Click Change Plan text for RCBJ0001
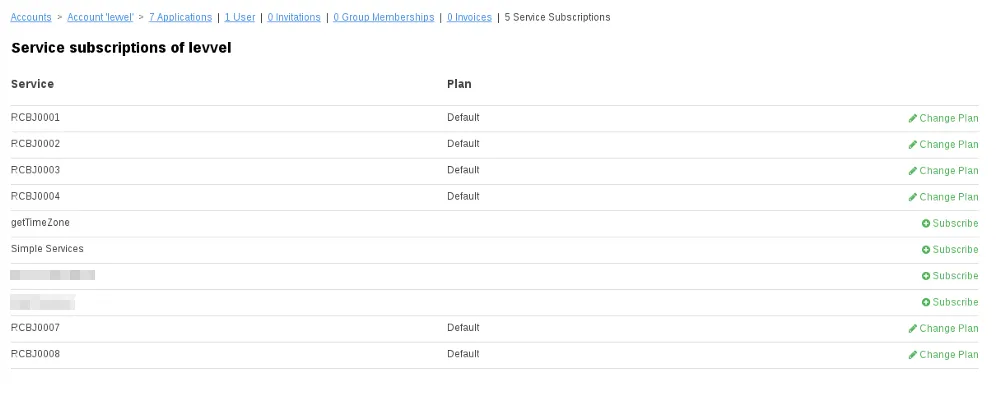Screen dimensions: 1000x404 [x=949, y=118]
